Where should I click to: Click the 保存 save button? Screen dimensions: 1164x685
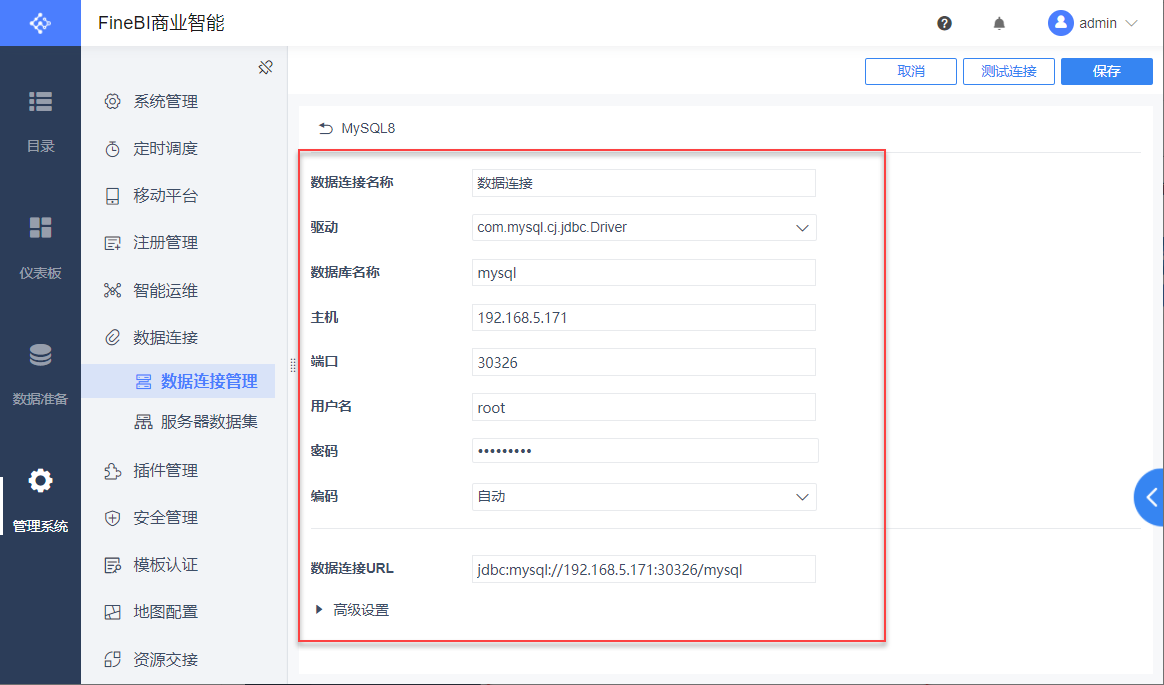(x=1107, y=71)
